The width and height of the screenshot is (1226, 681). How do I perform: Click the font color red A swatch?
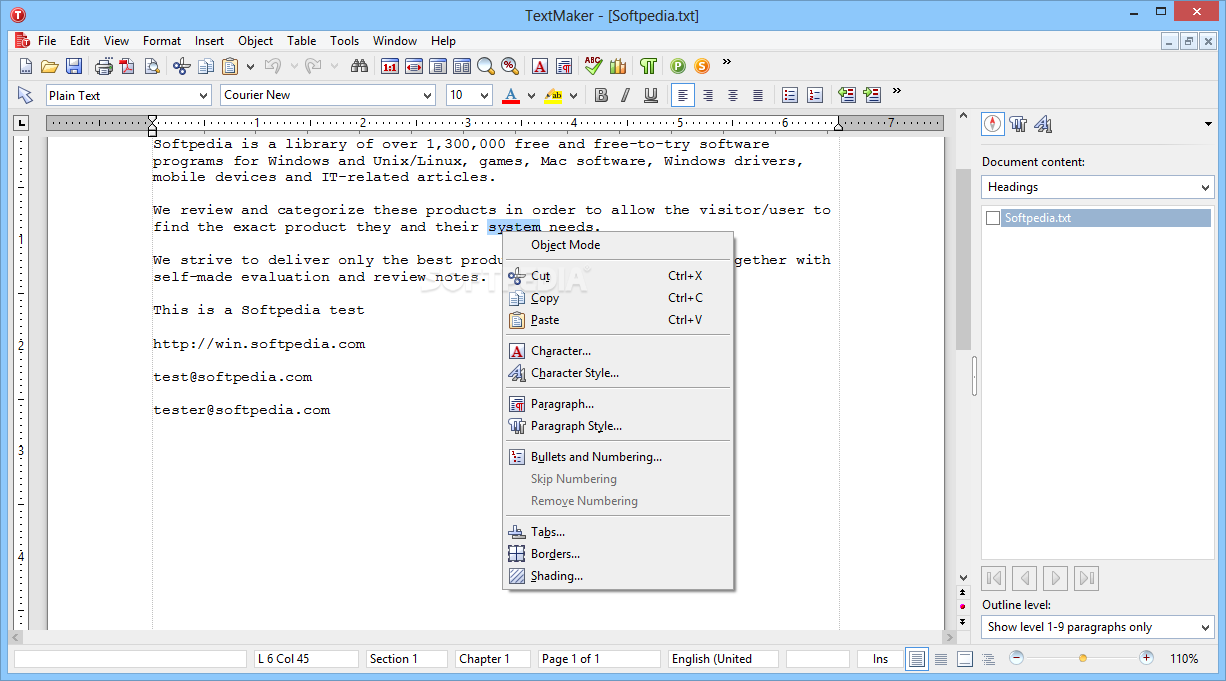pos(511,95)
